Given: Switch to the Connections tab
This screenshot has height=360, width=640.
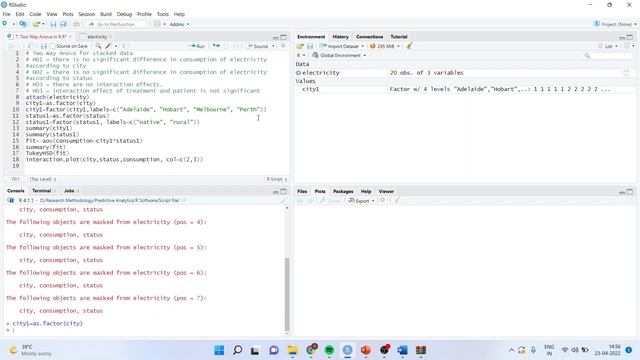Looking at the screenshot, I should tap(369, 37).
